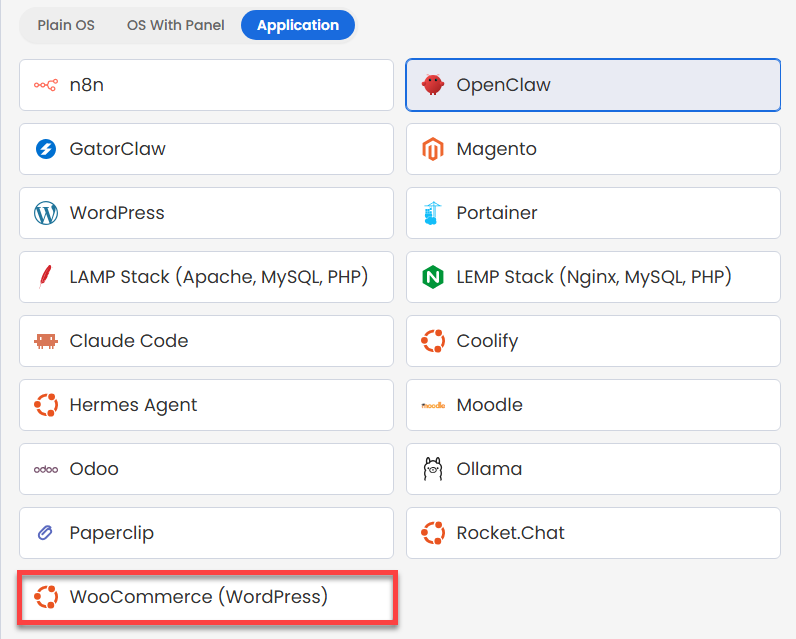796x639 pixels.
Task: Click the "Hermes Agent" label text
Action: 133,405
